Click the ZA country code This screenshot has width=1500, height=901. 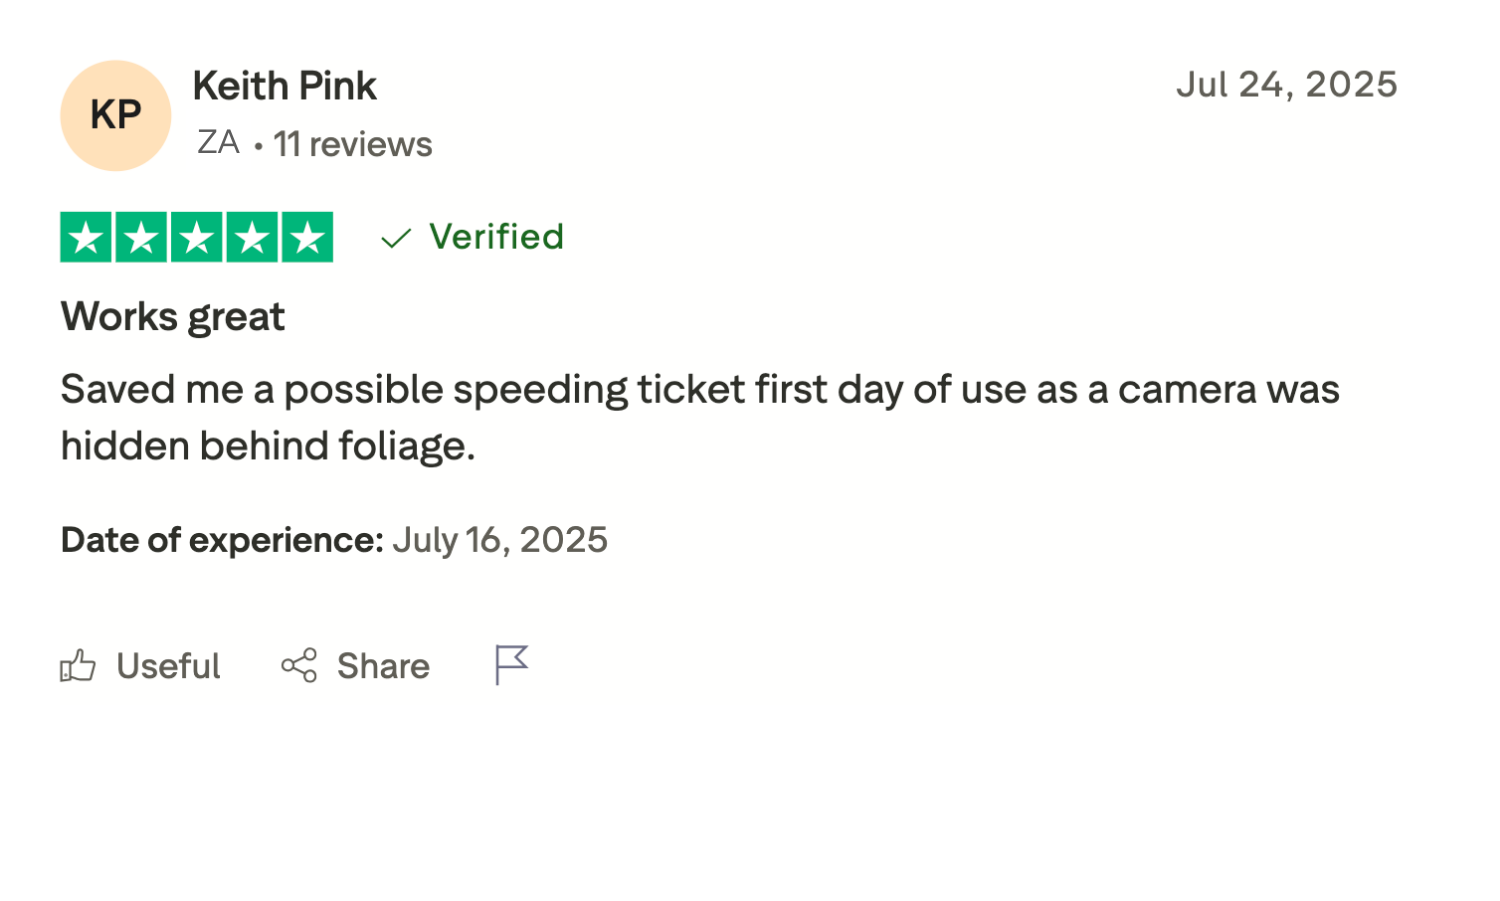[218, 142]
